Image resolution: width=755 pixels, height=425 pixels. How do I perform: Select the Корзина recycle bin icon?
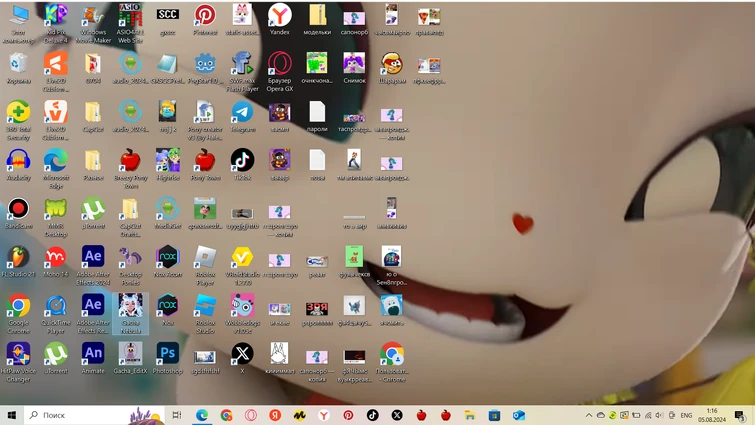(x=18, y=64)
